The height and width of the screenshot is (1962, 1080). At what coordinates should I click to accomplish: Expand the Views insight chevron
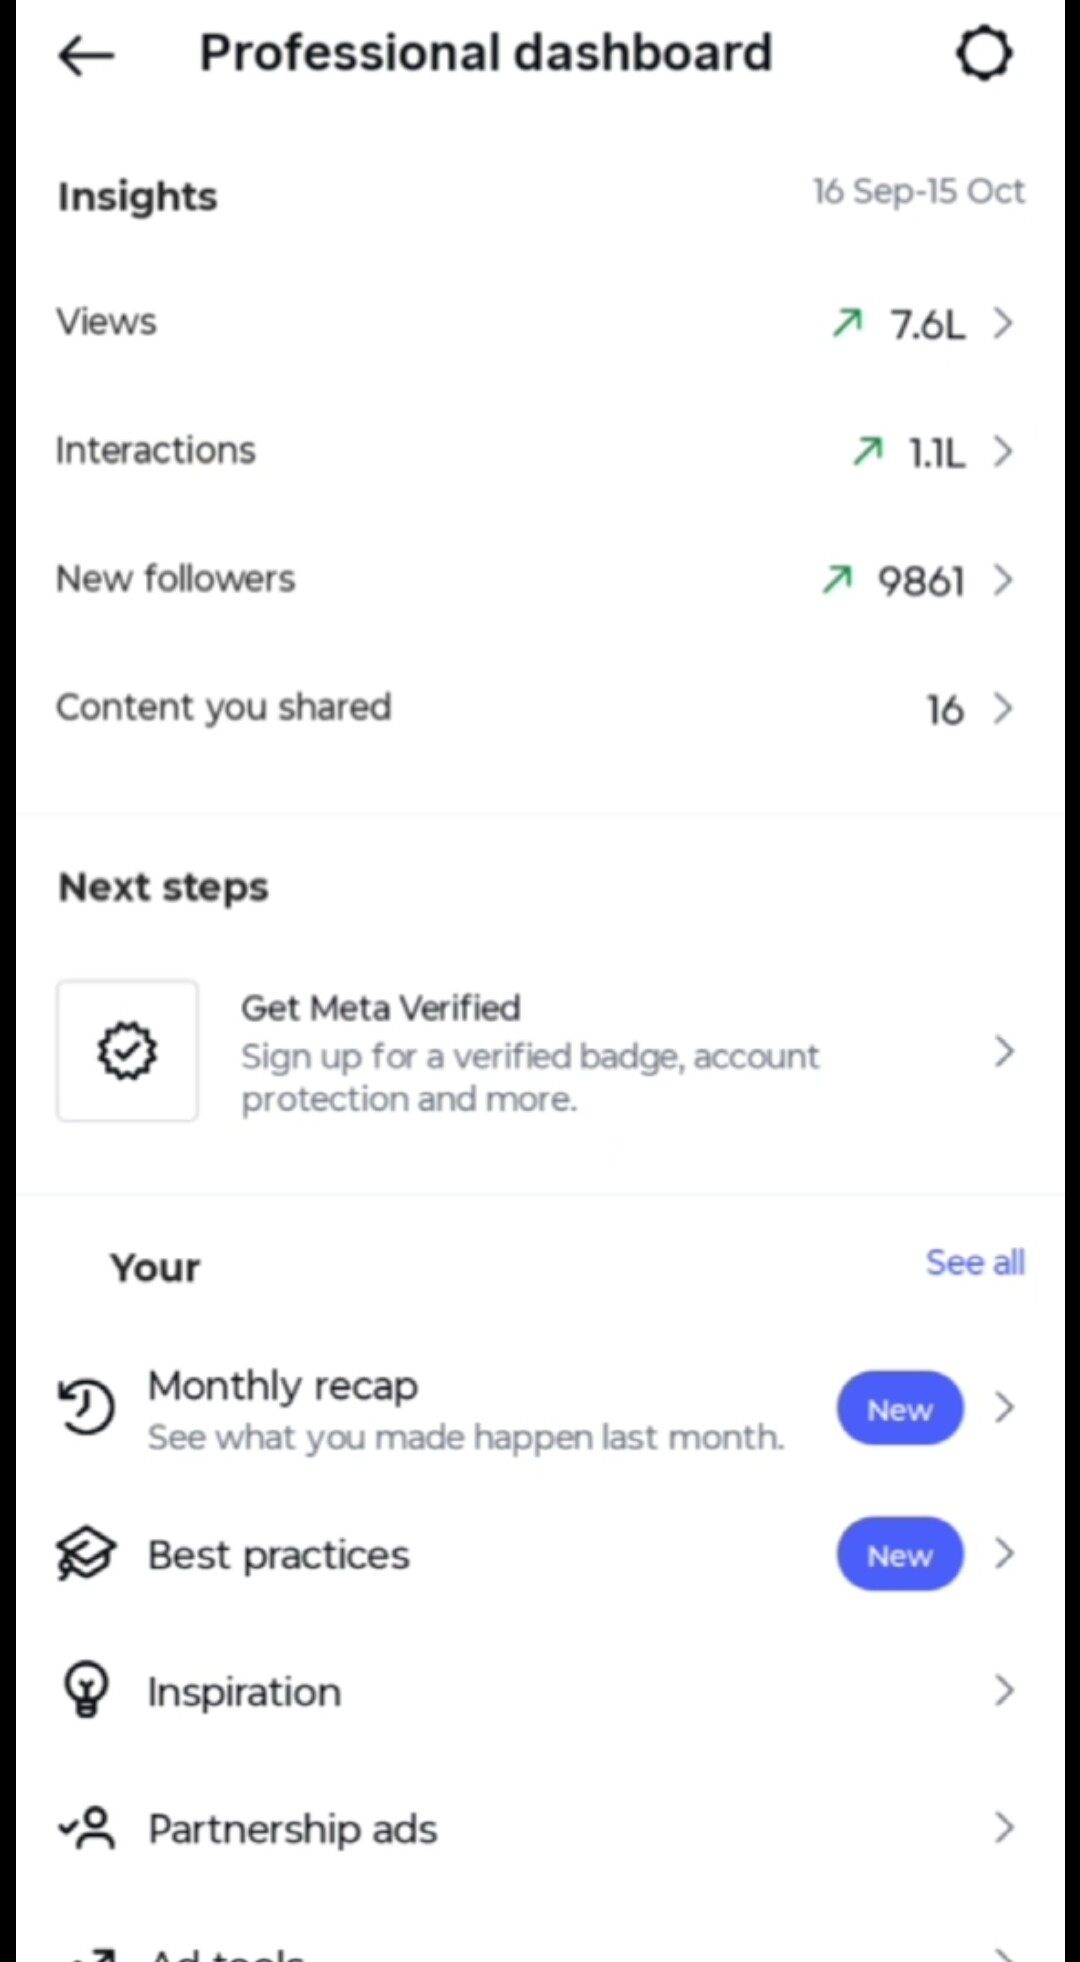(1003, 323)
